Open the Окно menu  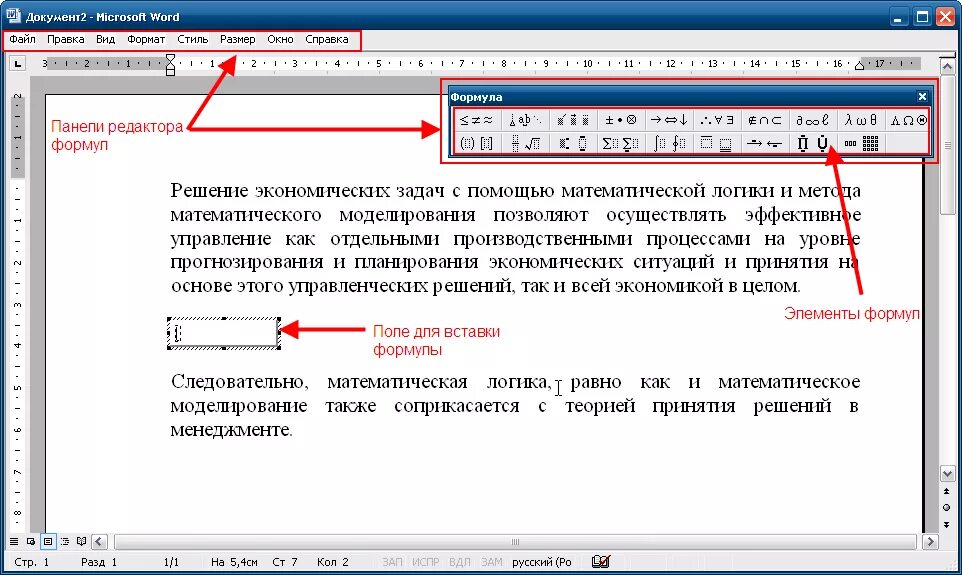[x=280, y=39]
